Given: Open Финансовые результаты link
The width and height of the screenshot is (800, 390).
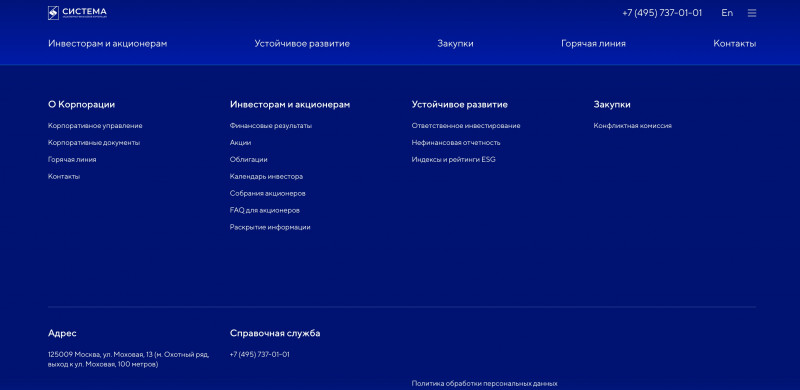Looking at the screenshot, I should (271, 126).
